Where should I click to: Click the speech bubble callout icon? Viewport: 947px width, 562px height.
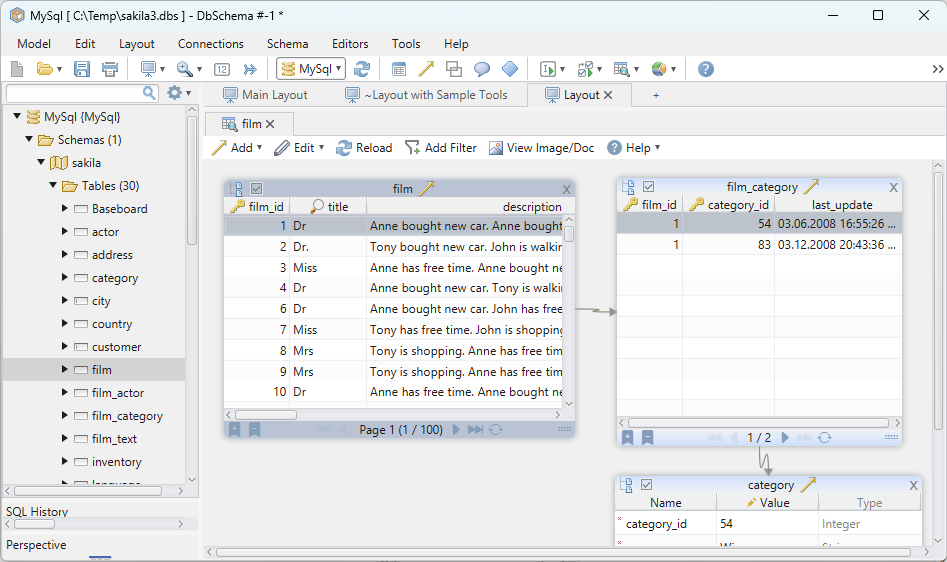pos(481,69)
